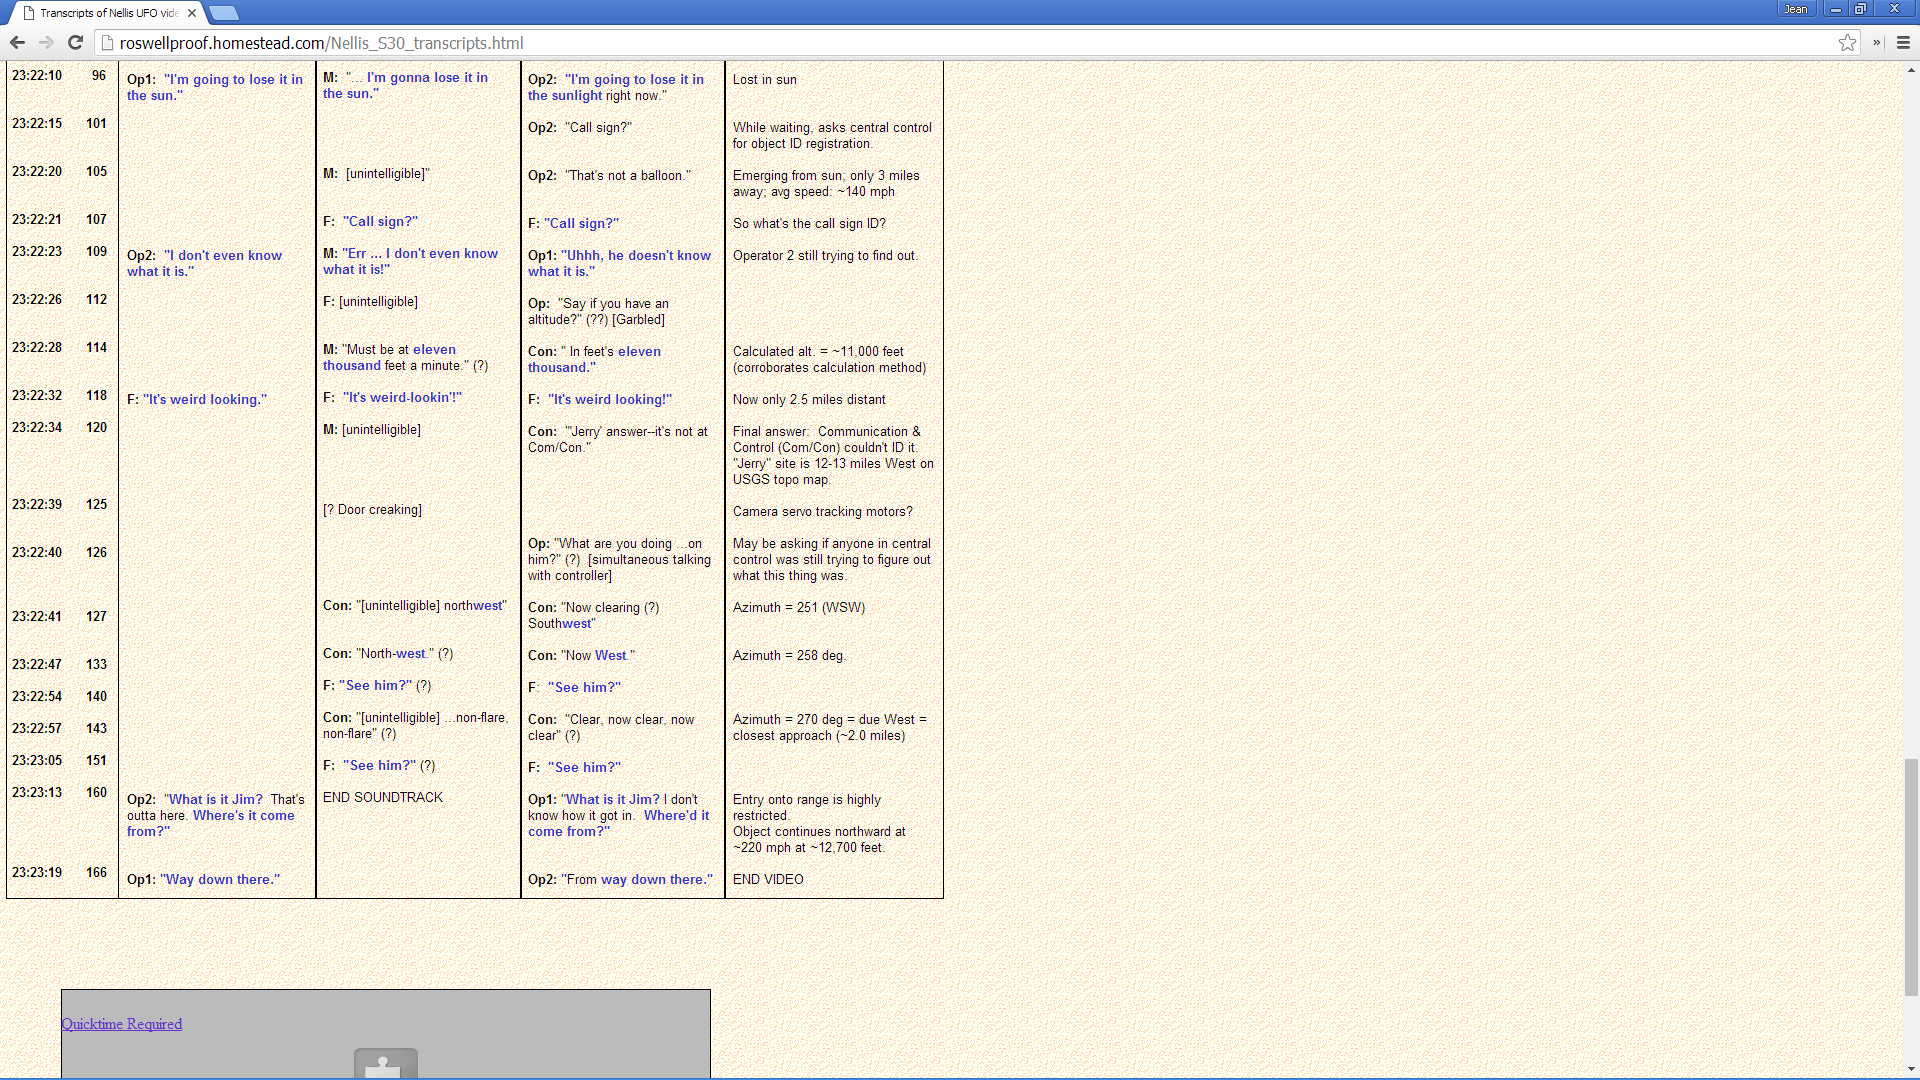Minimize the Chrome window

tap(1835, 9)
